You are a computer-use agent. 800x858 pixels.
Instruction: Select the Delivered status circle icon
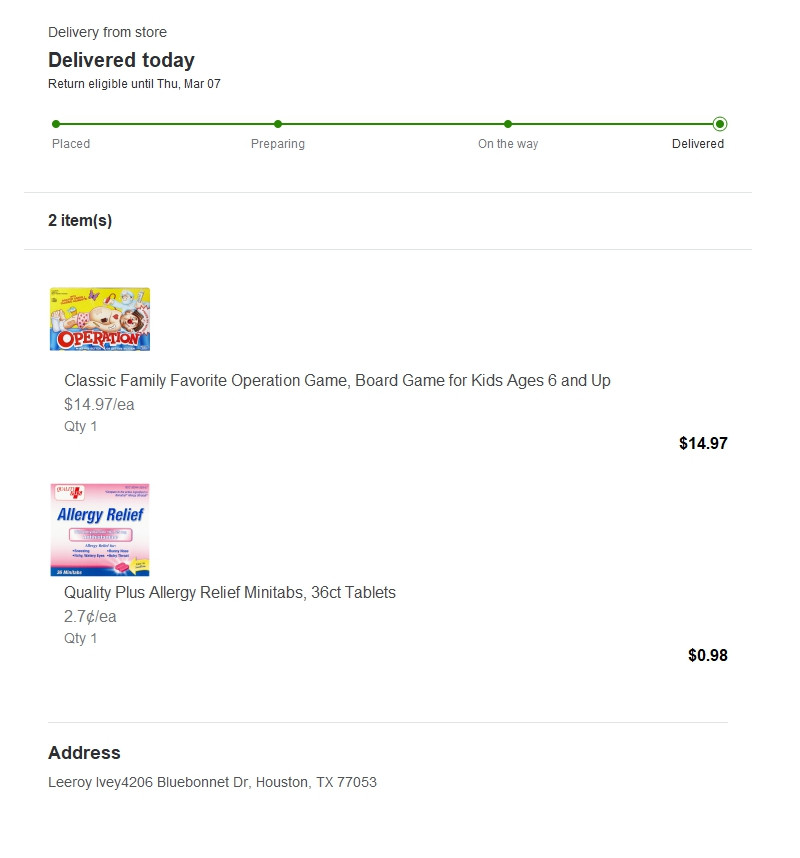720,124
